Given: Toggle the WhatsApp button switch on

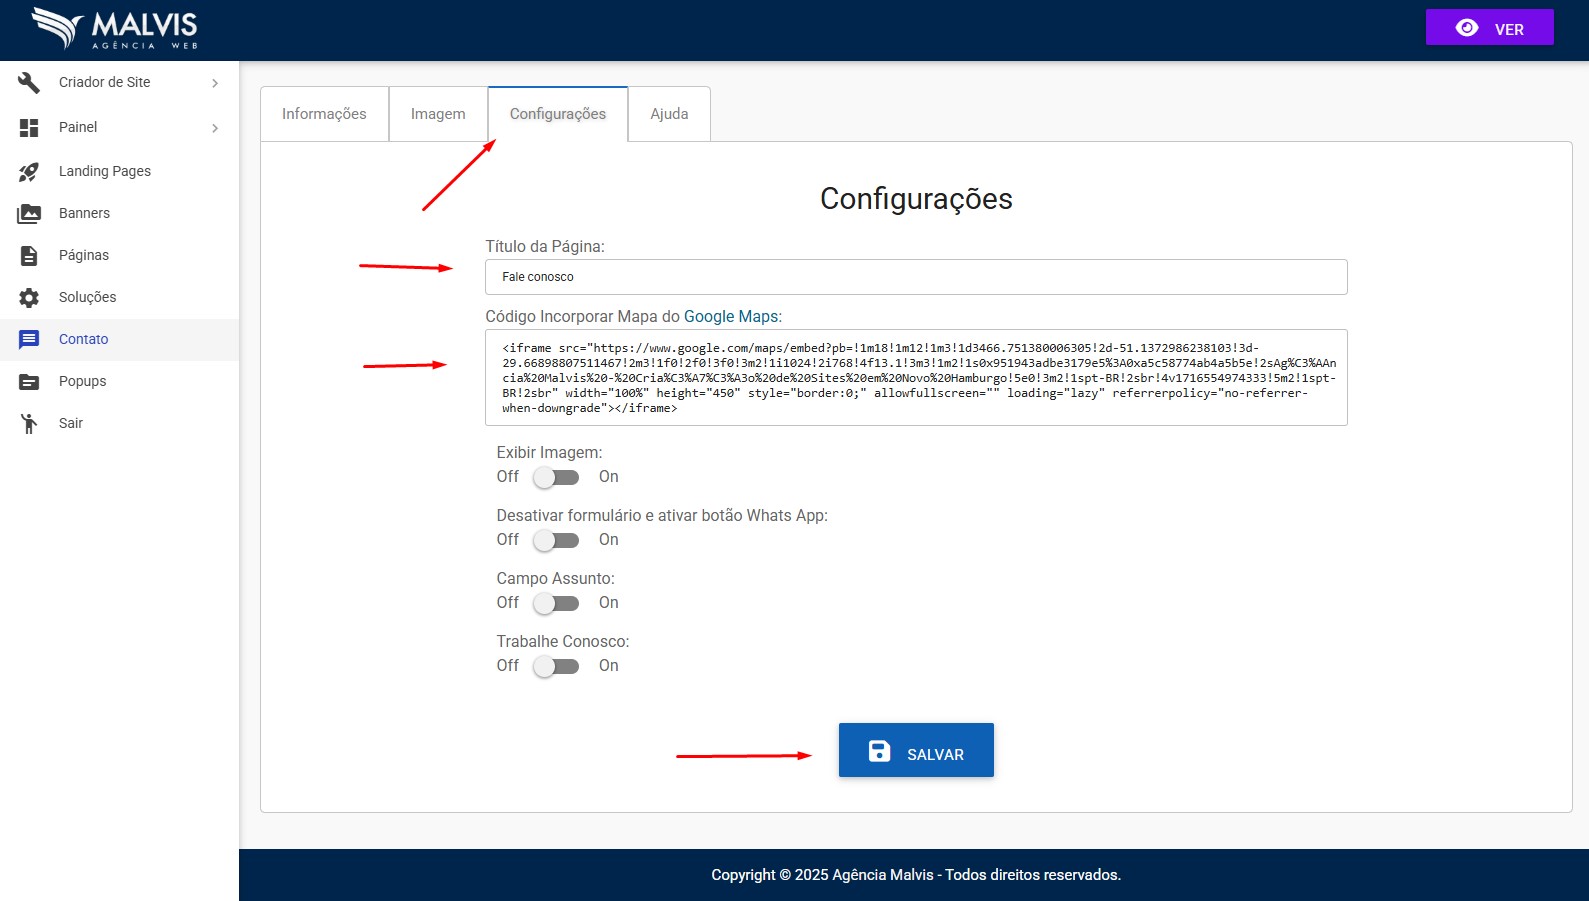Looking at the screenshot, I should (556, 541).
